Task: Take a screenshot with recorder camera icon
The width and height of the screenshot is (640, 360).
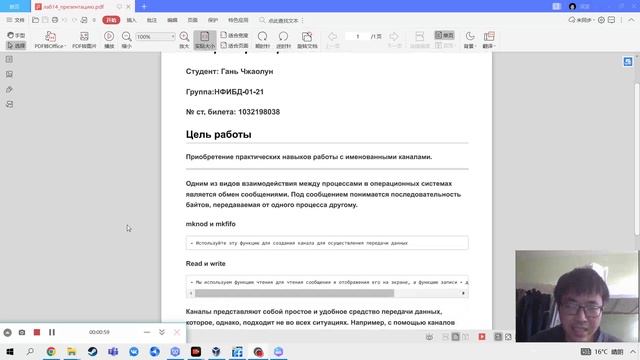Action: 22,332
